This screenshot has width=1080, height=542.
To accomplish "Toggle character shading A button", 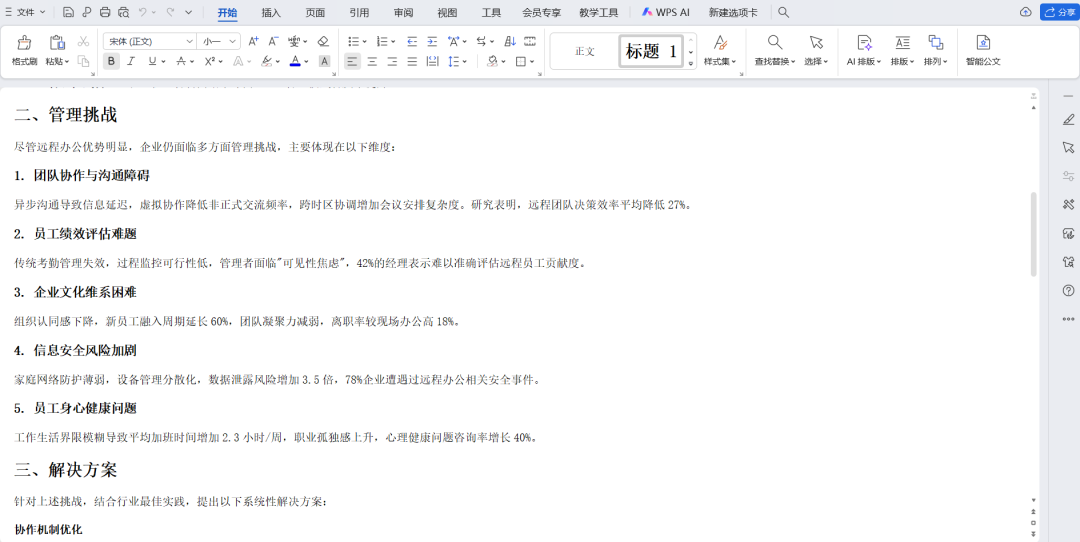I will pyautogui.click(x=324, y=61).
